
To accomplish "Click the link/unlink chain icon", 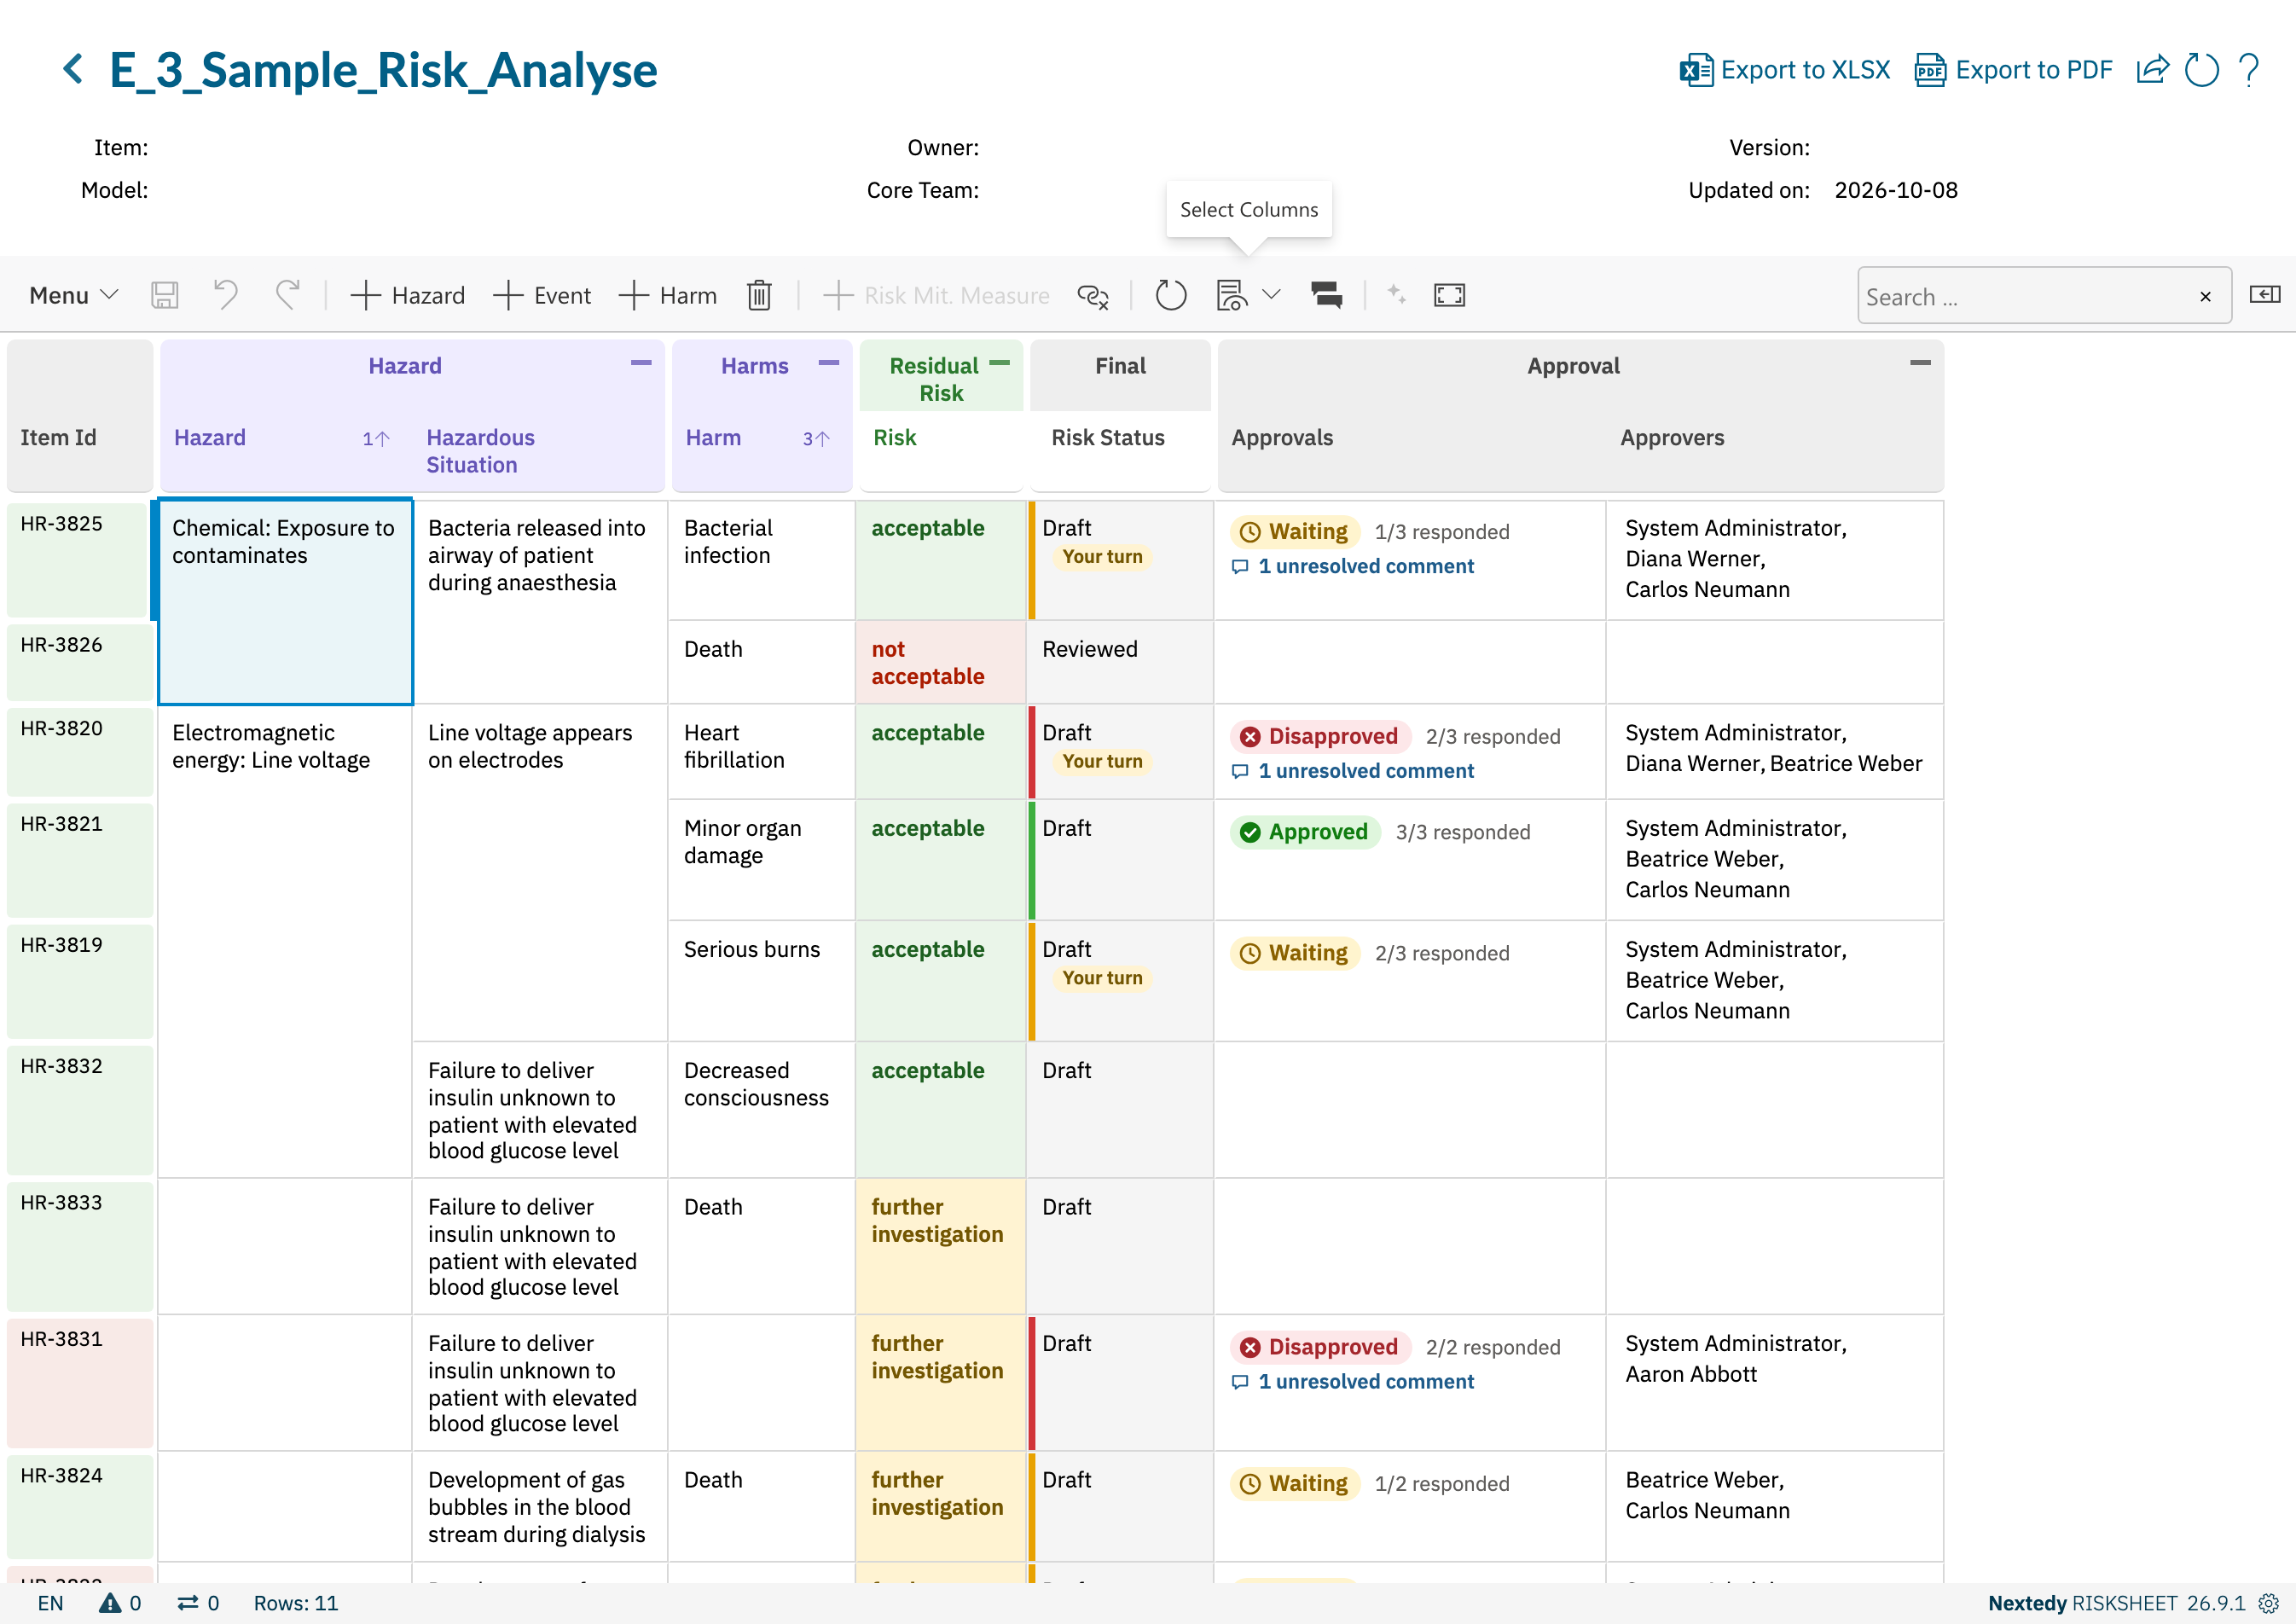I will point(1093,295).
